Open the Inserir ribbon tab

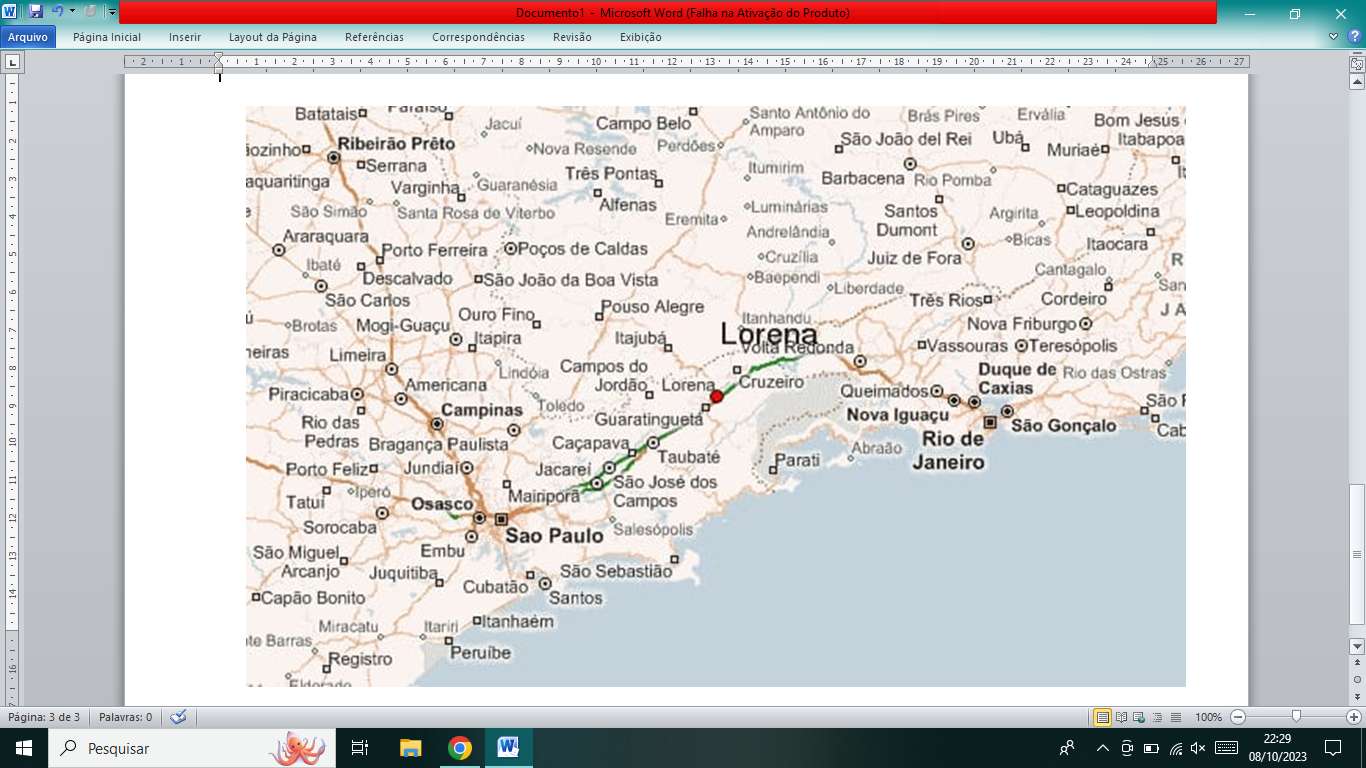(x=185, y=37)
